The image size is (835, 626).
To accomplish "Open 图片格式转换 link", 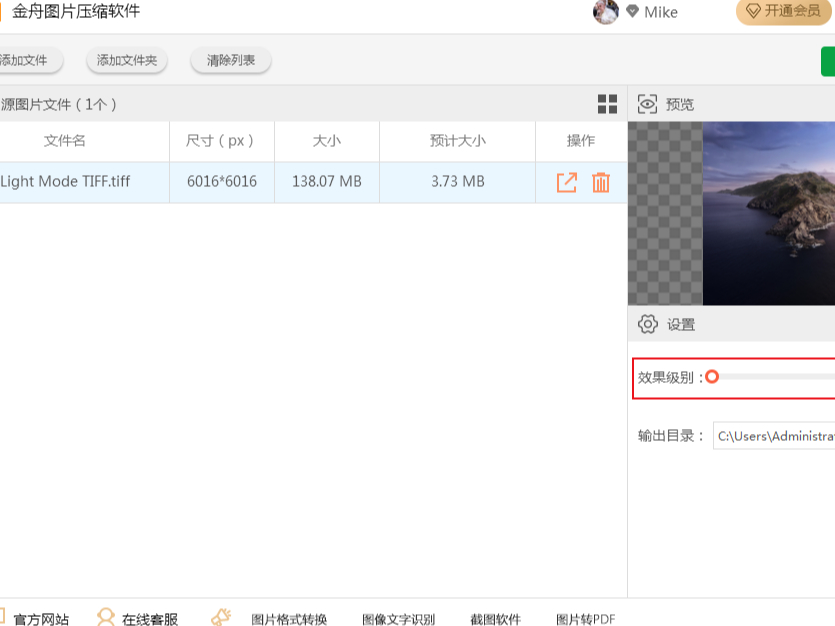I will [x=289, y=620].
